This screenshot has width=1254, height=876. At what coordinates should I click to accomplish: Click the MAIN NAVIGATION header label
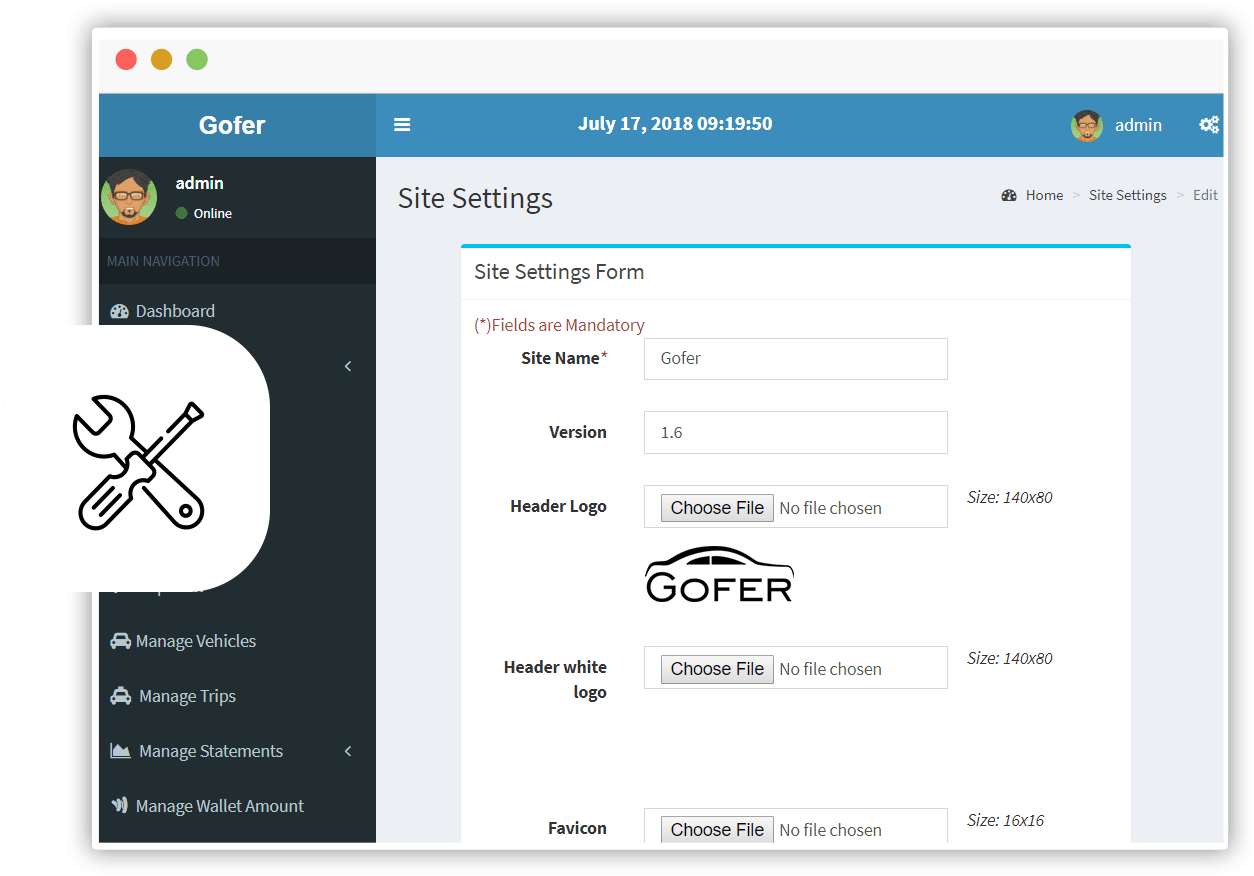163,261
